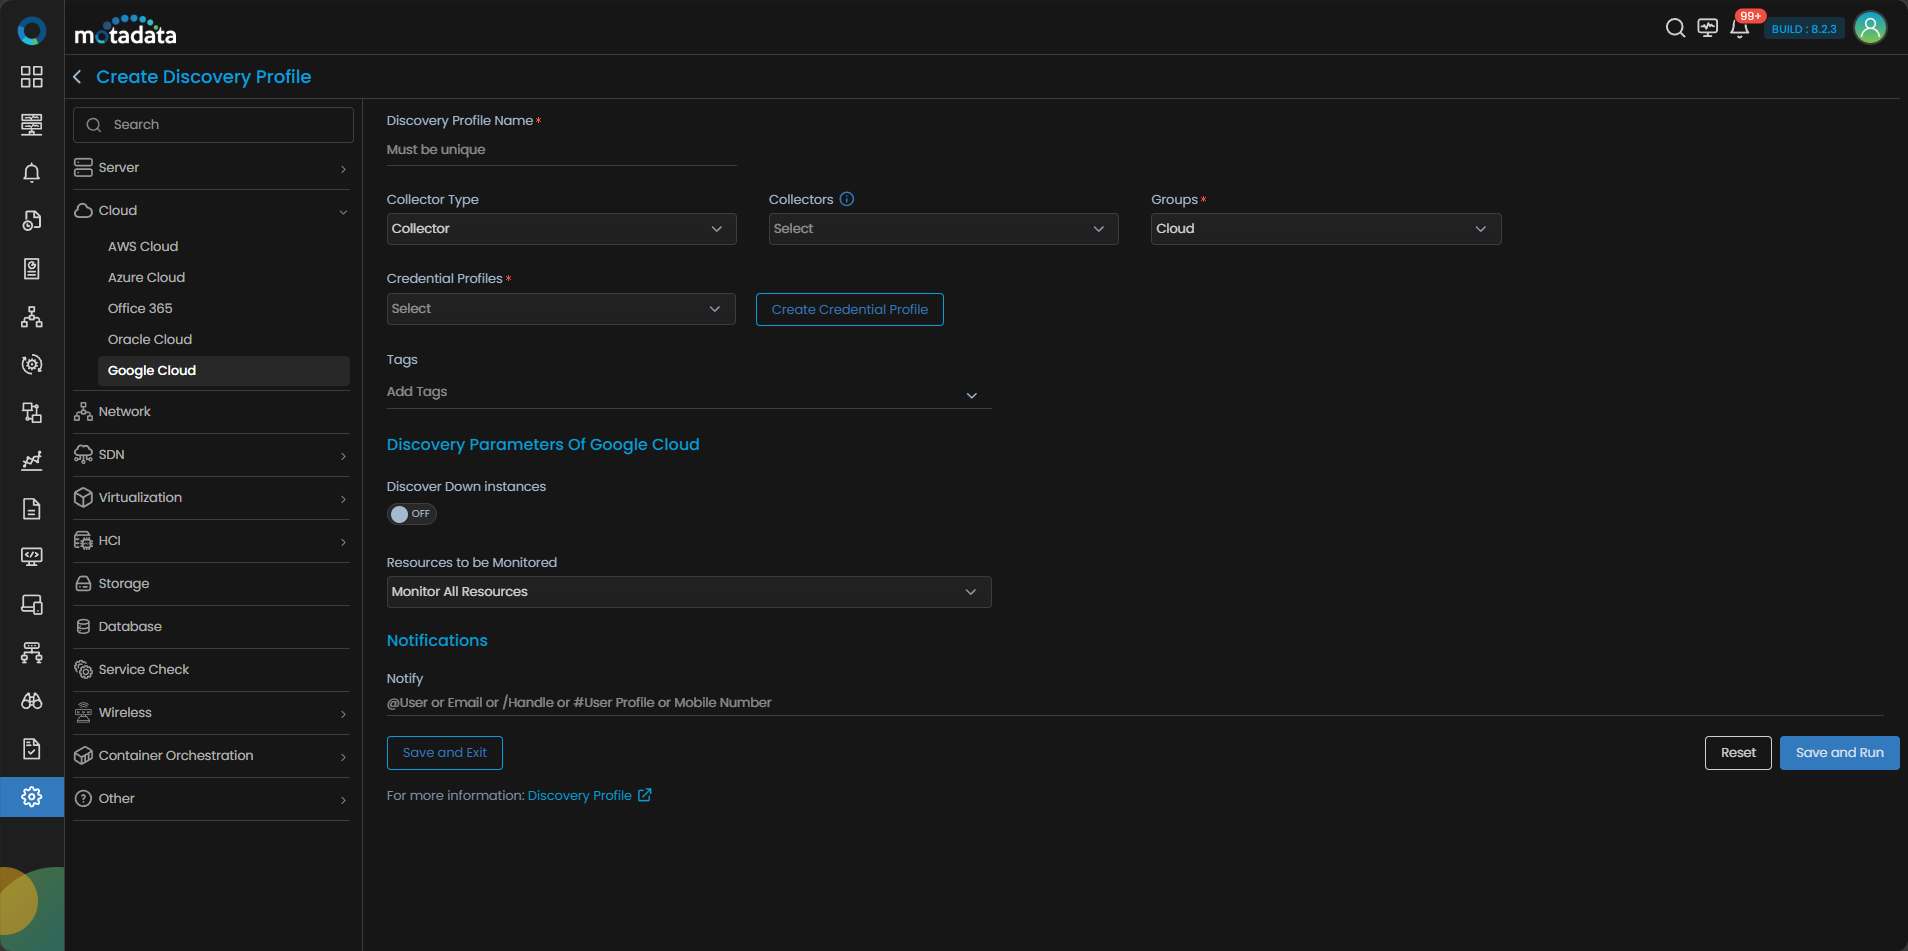The height and width of the screenshot is (951, 1908).
Task: Click the plain document icon in left rail
Action: (32, 509)
